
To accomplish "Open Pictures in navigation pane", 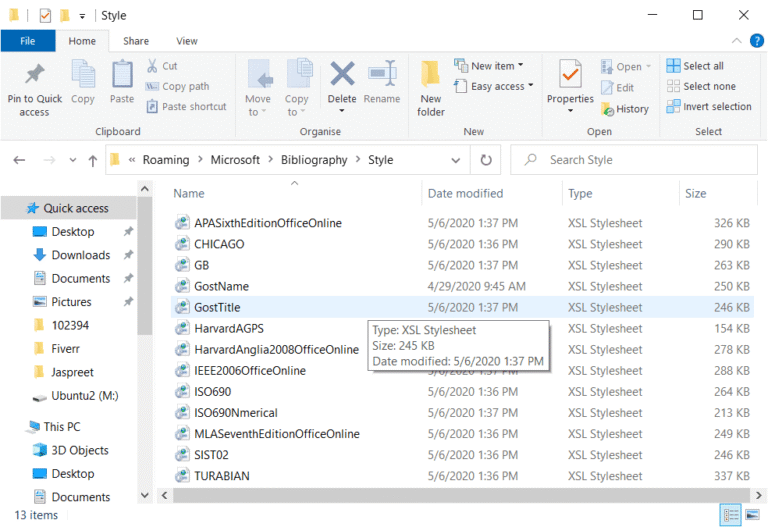I will 72,302.
